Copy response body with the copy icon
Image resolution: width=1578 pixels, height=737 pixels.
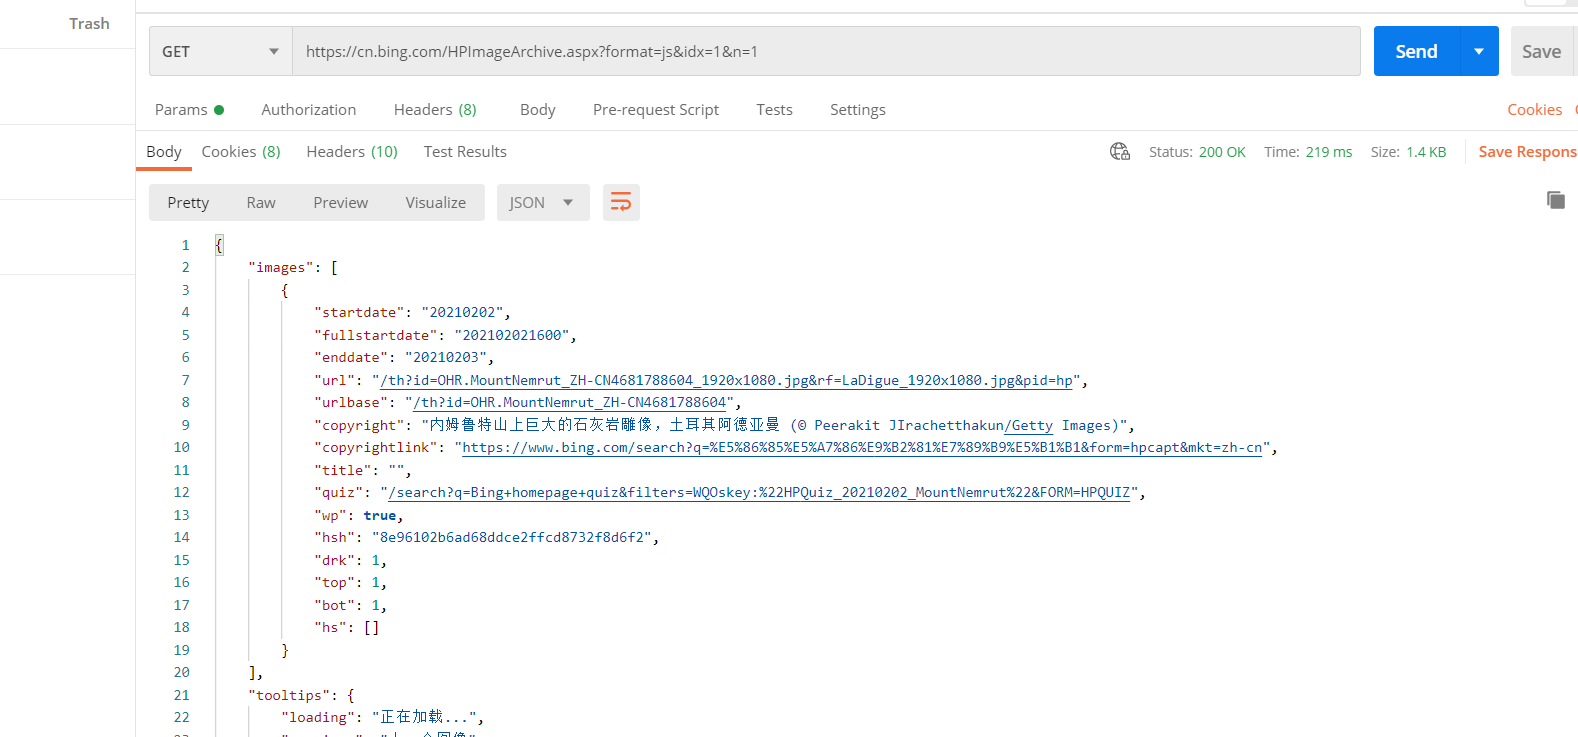click(1555, 200)
